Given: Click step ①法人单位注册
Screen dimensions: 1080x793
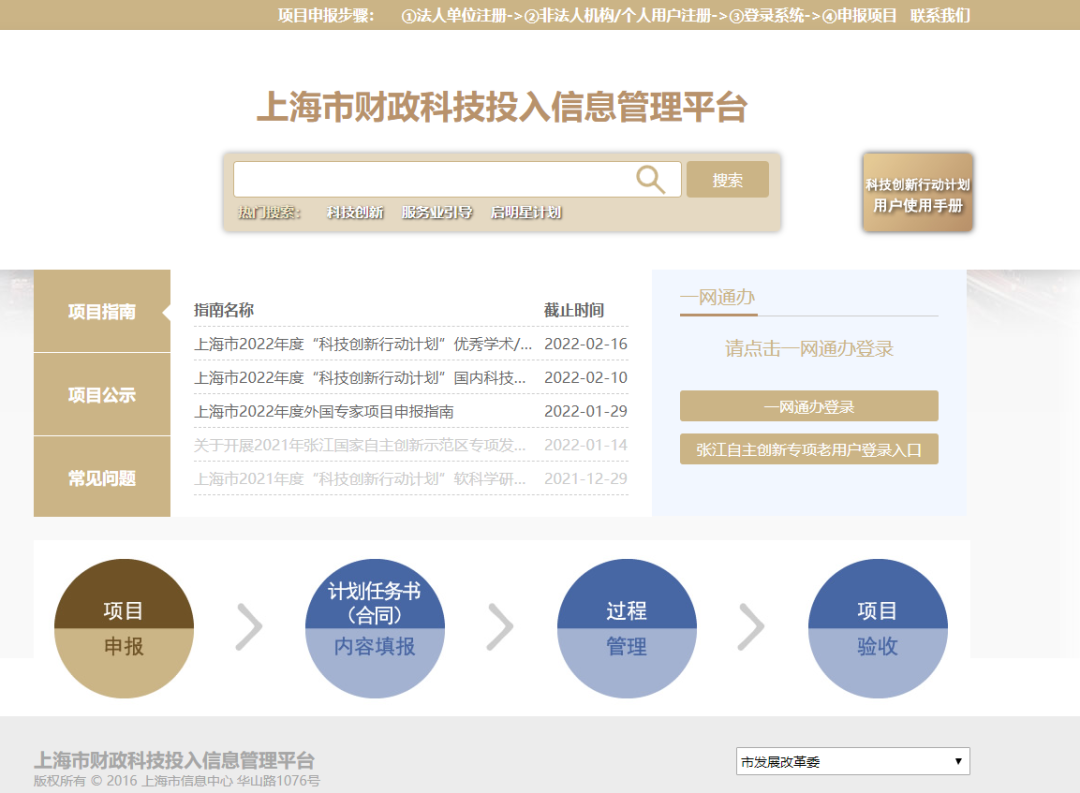Looking at the screenshot, I should [455, 15].
